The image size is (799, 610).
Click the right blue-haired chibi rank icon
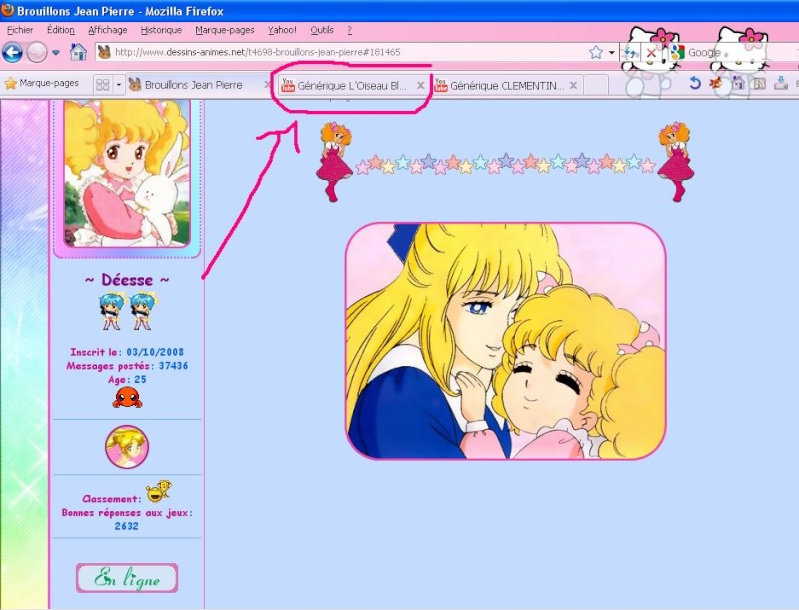coord(143,311)
